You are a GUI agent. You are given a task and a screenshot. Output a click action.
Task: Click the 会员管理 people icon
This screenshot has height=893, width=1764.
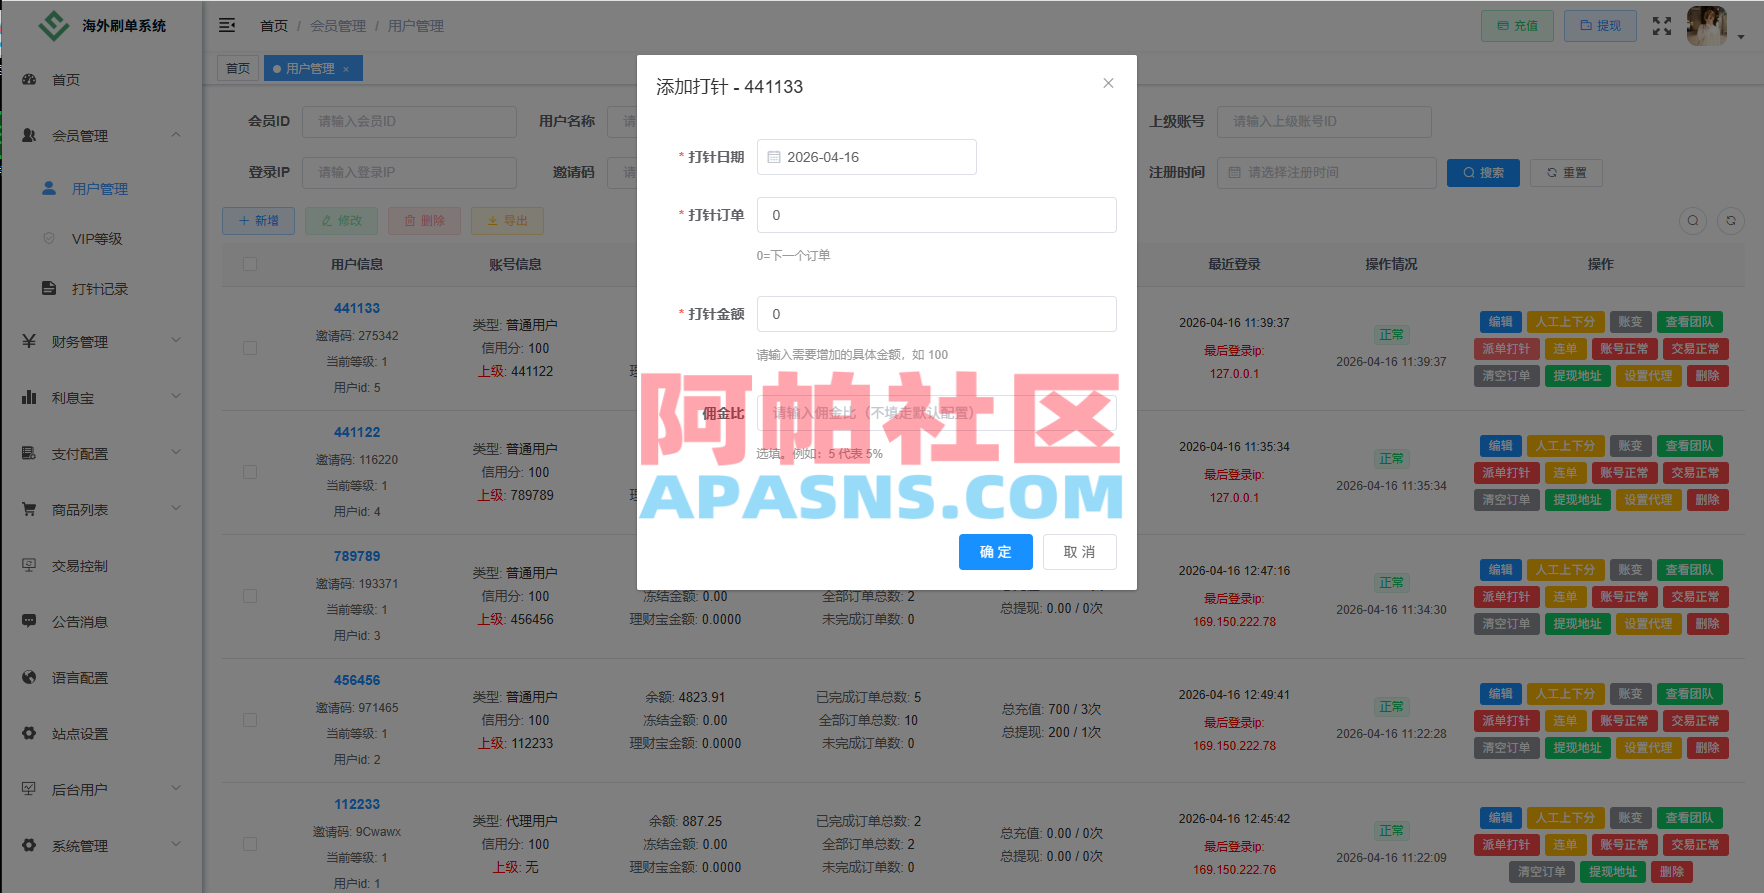click(x=29, y=135)
